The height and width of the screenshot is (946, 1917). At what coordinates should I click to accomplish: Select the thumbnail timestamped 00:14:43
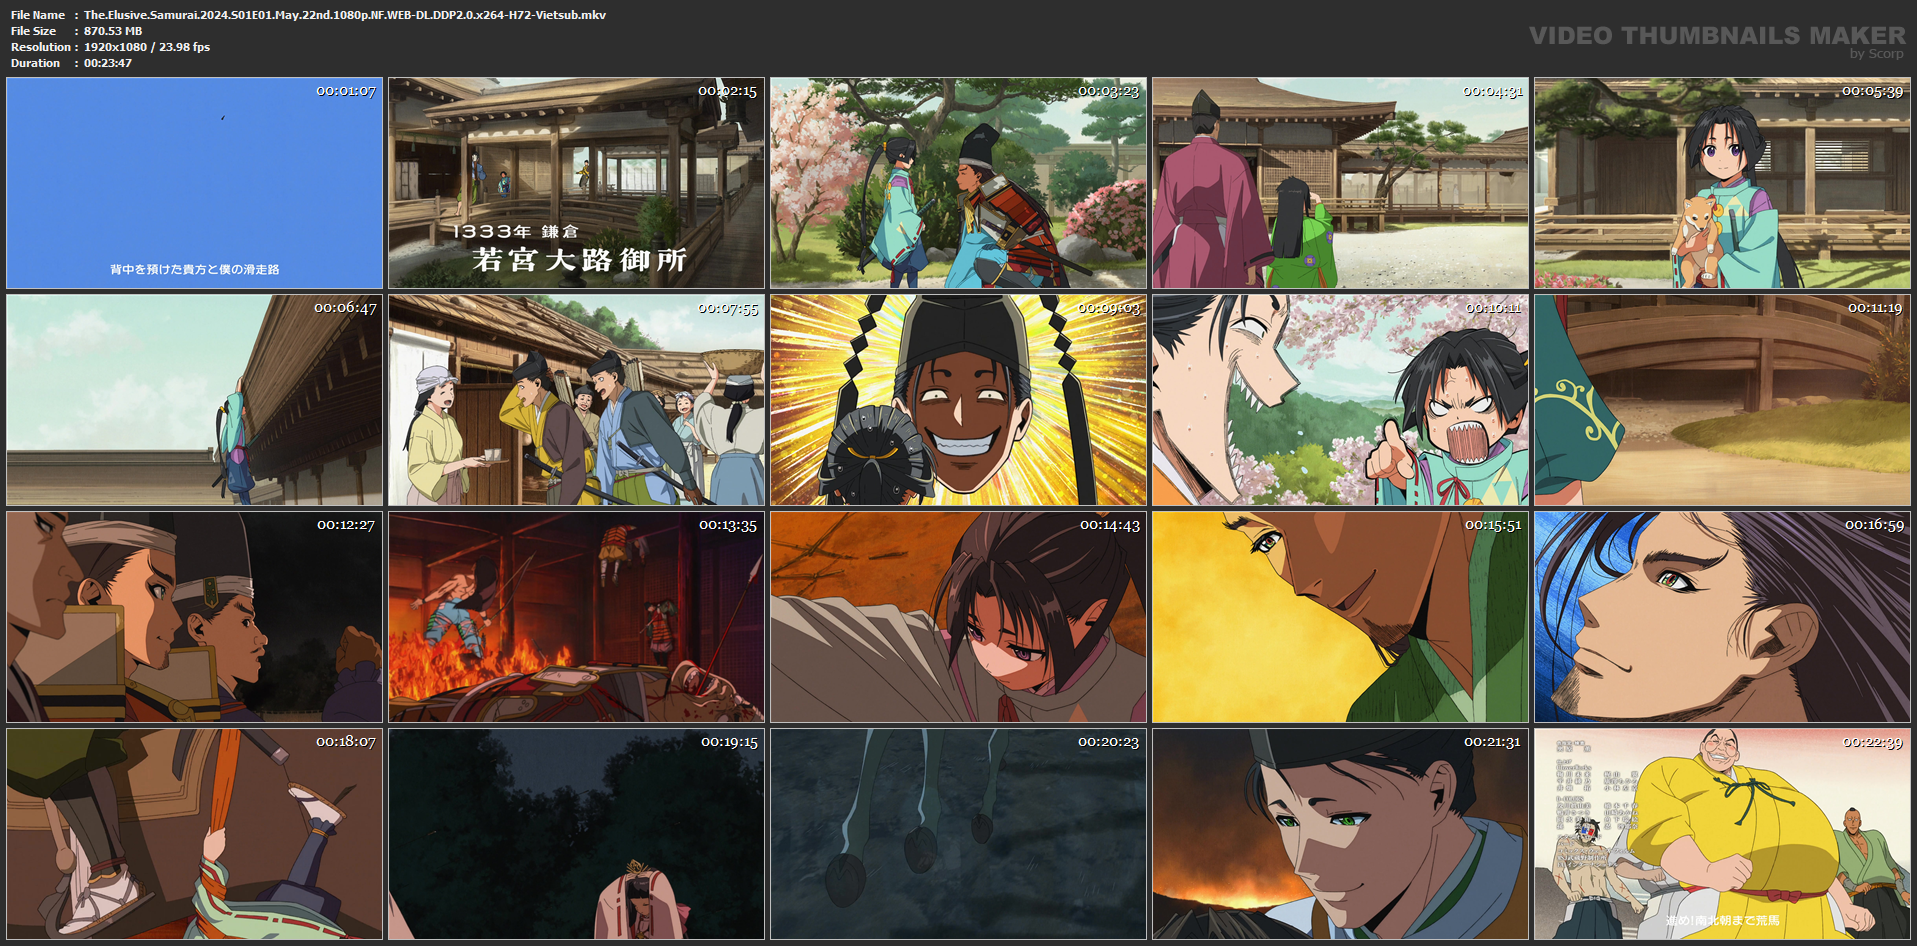pos(959,617)
